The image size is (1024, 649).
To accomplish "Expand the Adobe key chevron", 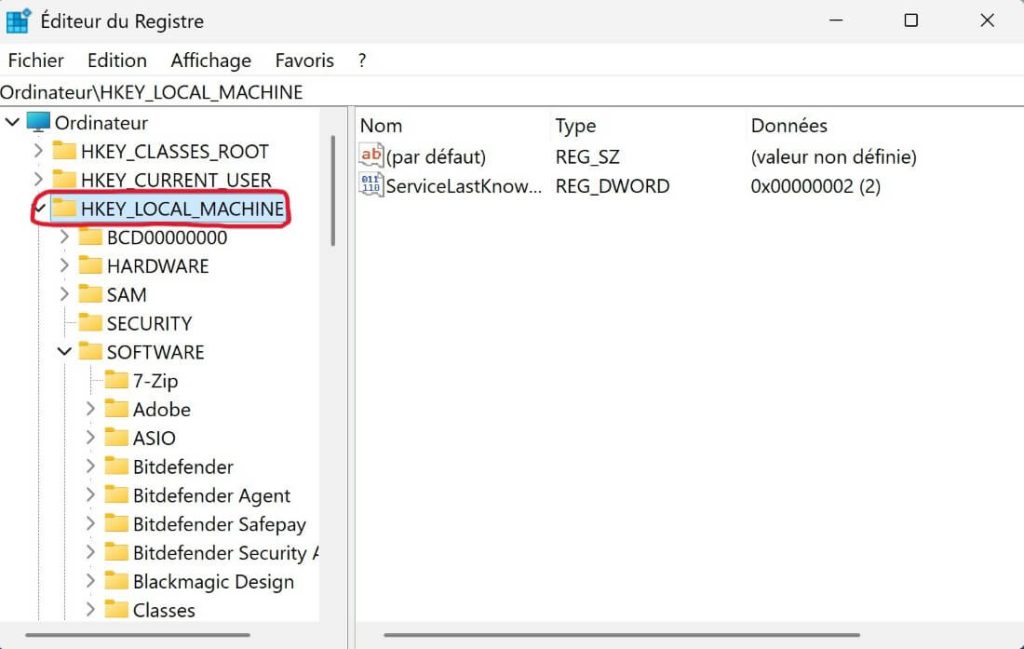I will 91,410.
